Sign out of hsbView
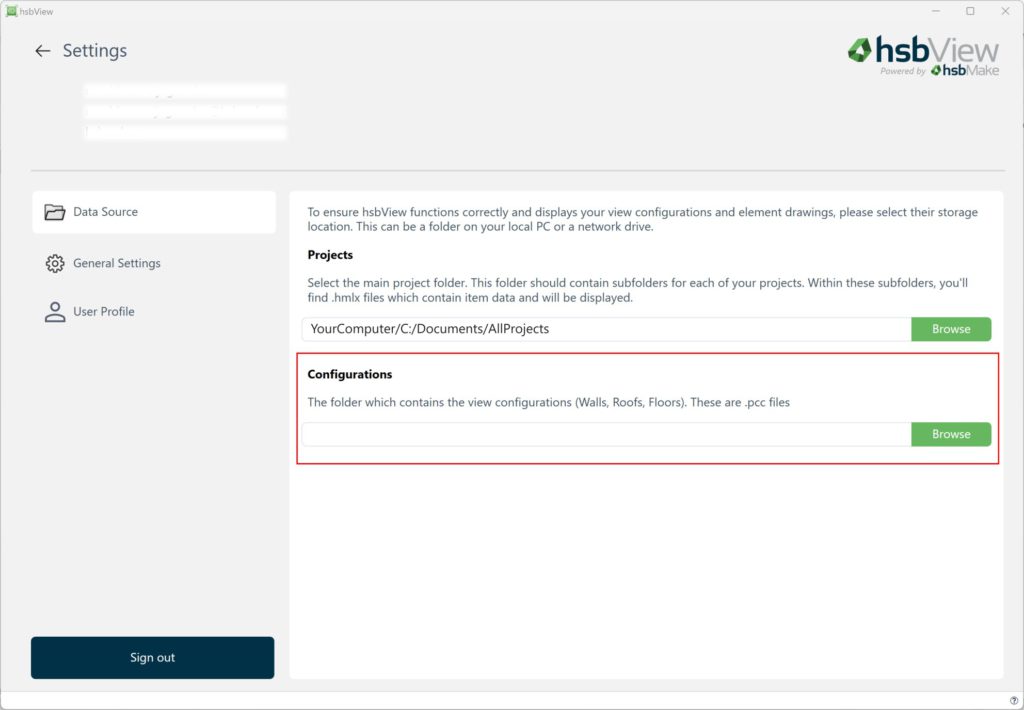The image size is (1024, 710). [152, 657]
